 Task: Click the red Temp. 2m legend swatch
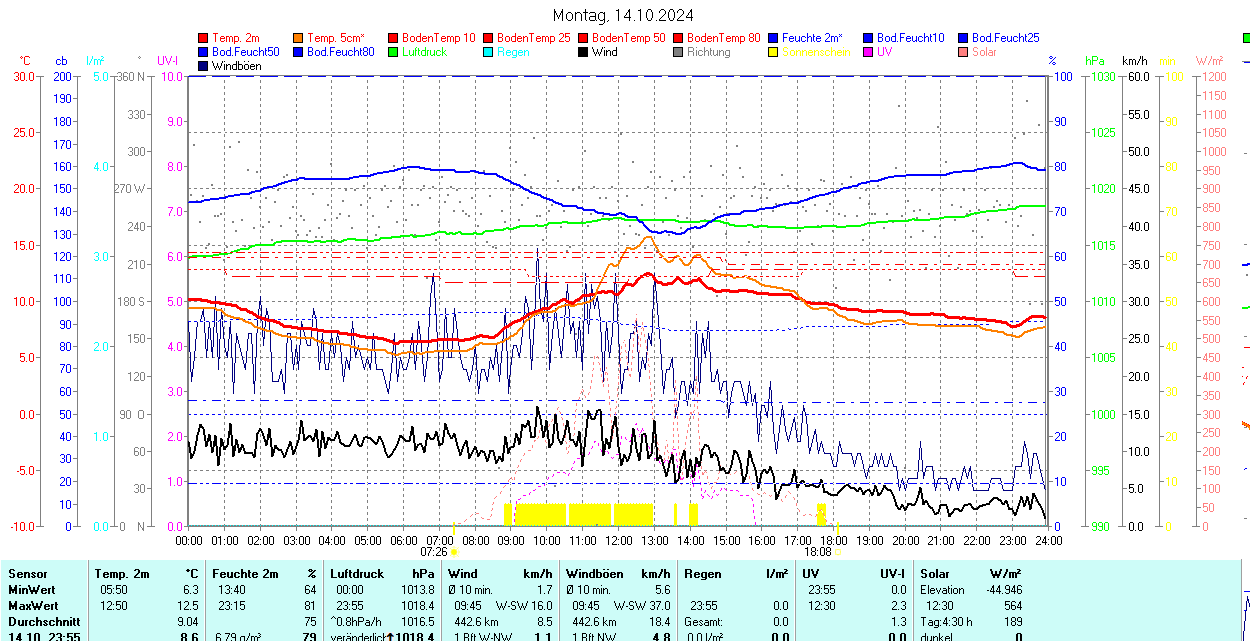coord(204,37)
